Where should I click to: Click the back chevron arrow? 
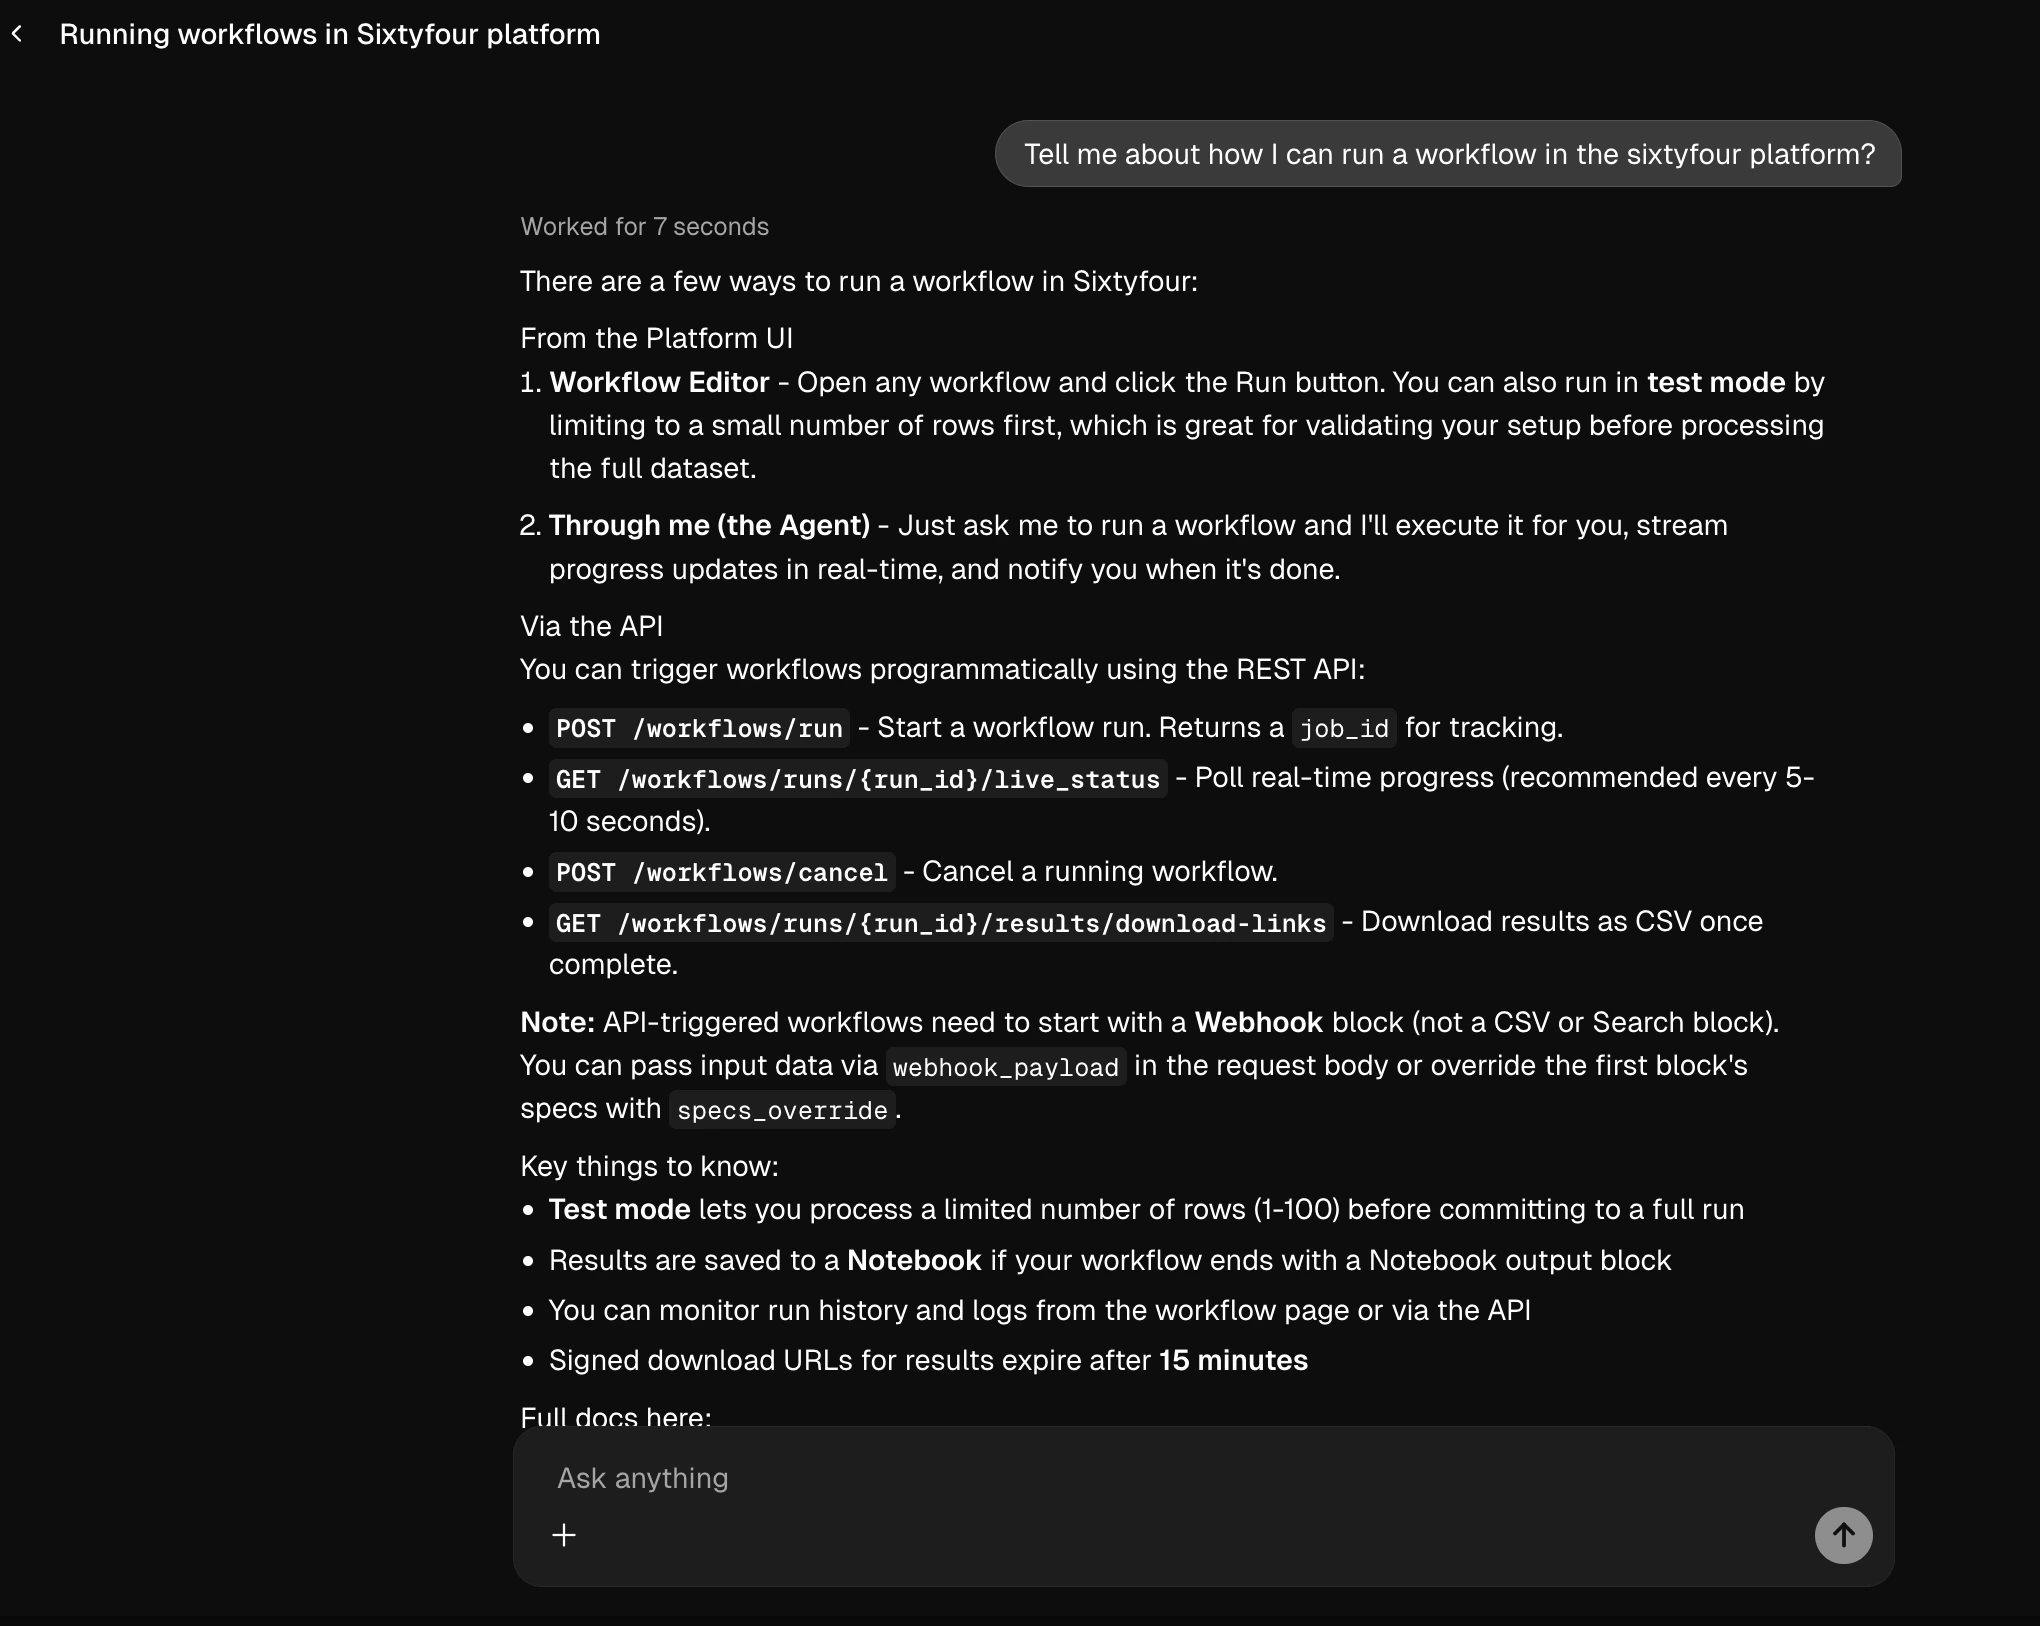click(x=17, y=34)
